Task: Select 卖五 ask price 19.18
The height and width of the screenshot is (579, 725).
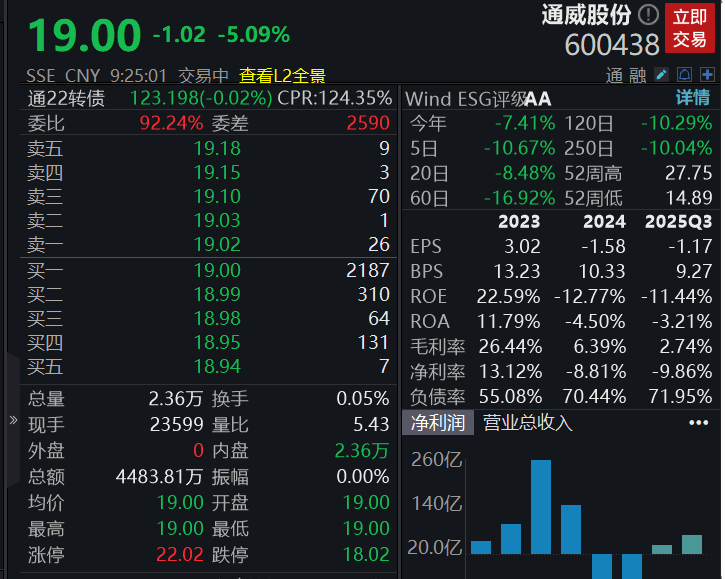Action: coord(217,148)
